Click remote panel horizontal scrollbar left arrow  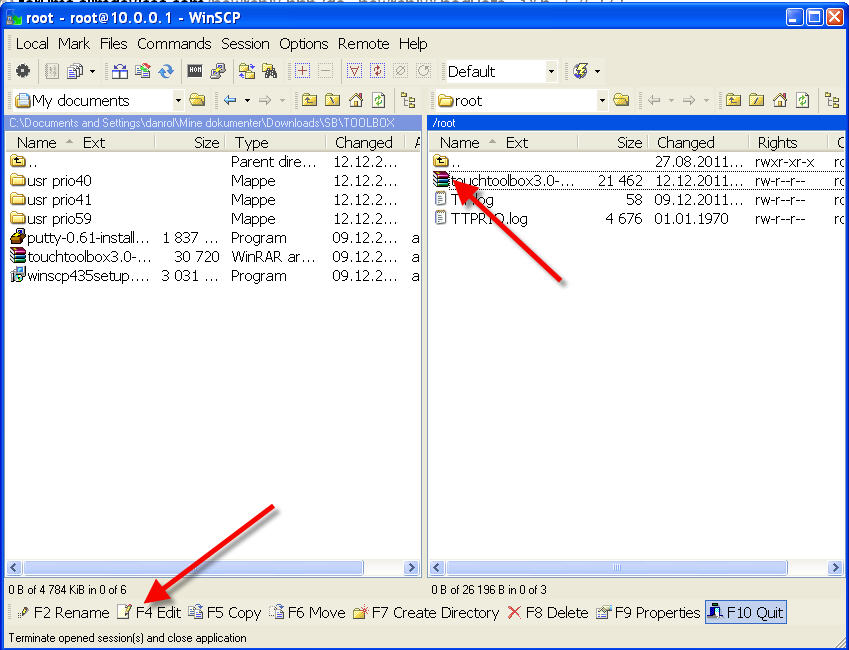point(437,568)
